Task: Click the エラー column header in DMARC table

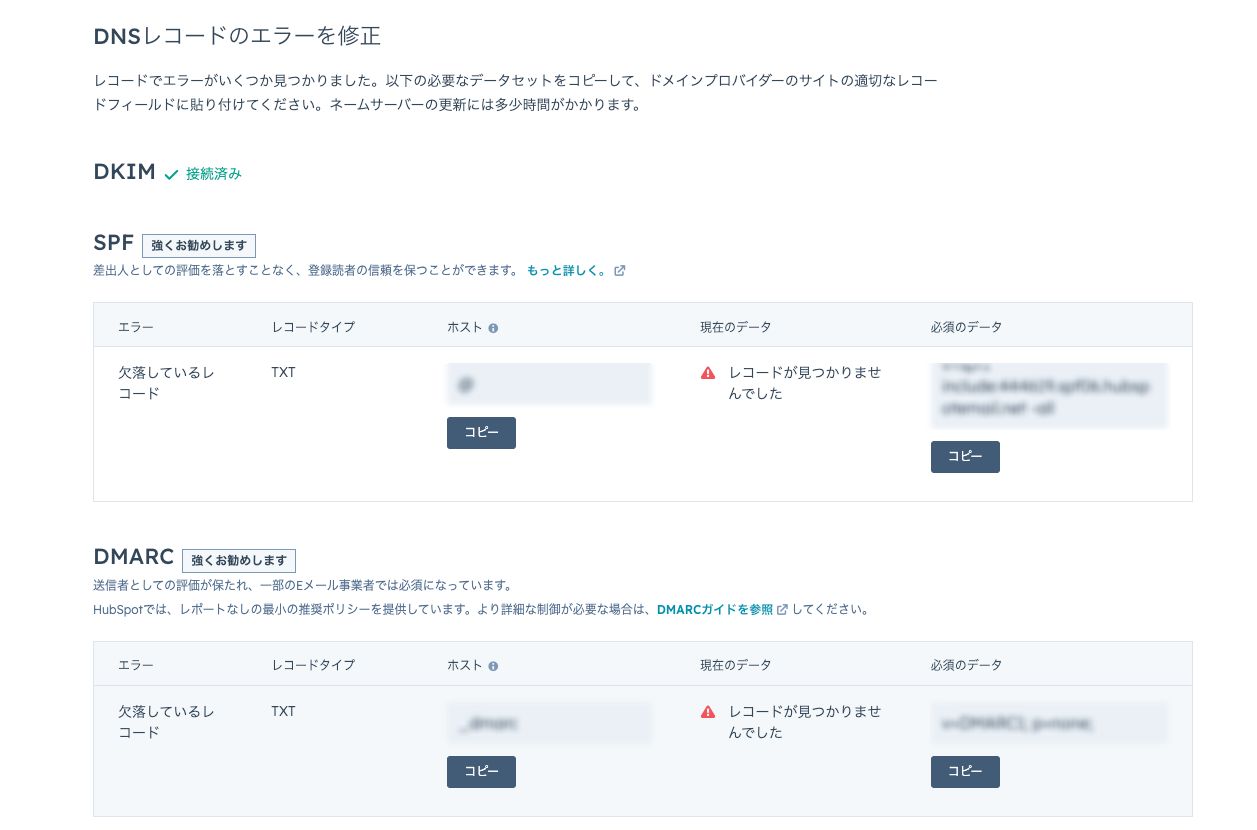Action: [136, 665]
